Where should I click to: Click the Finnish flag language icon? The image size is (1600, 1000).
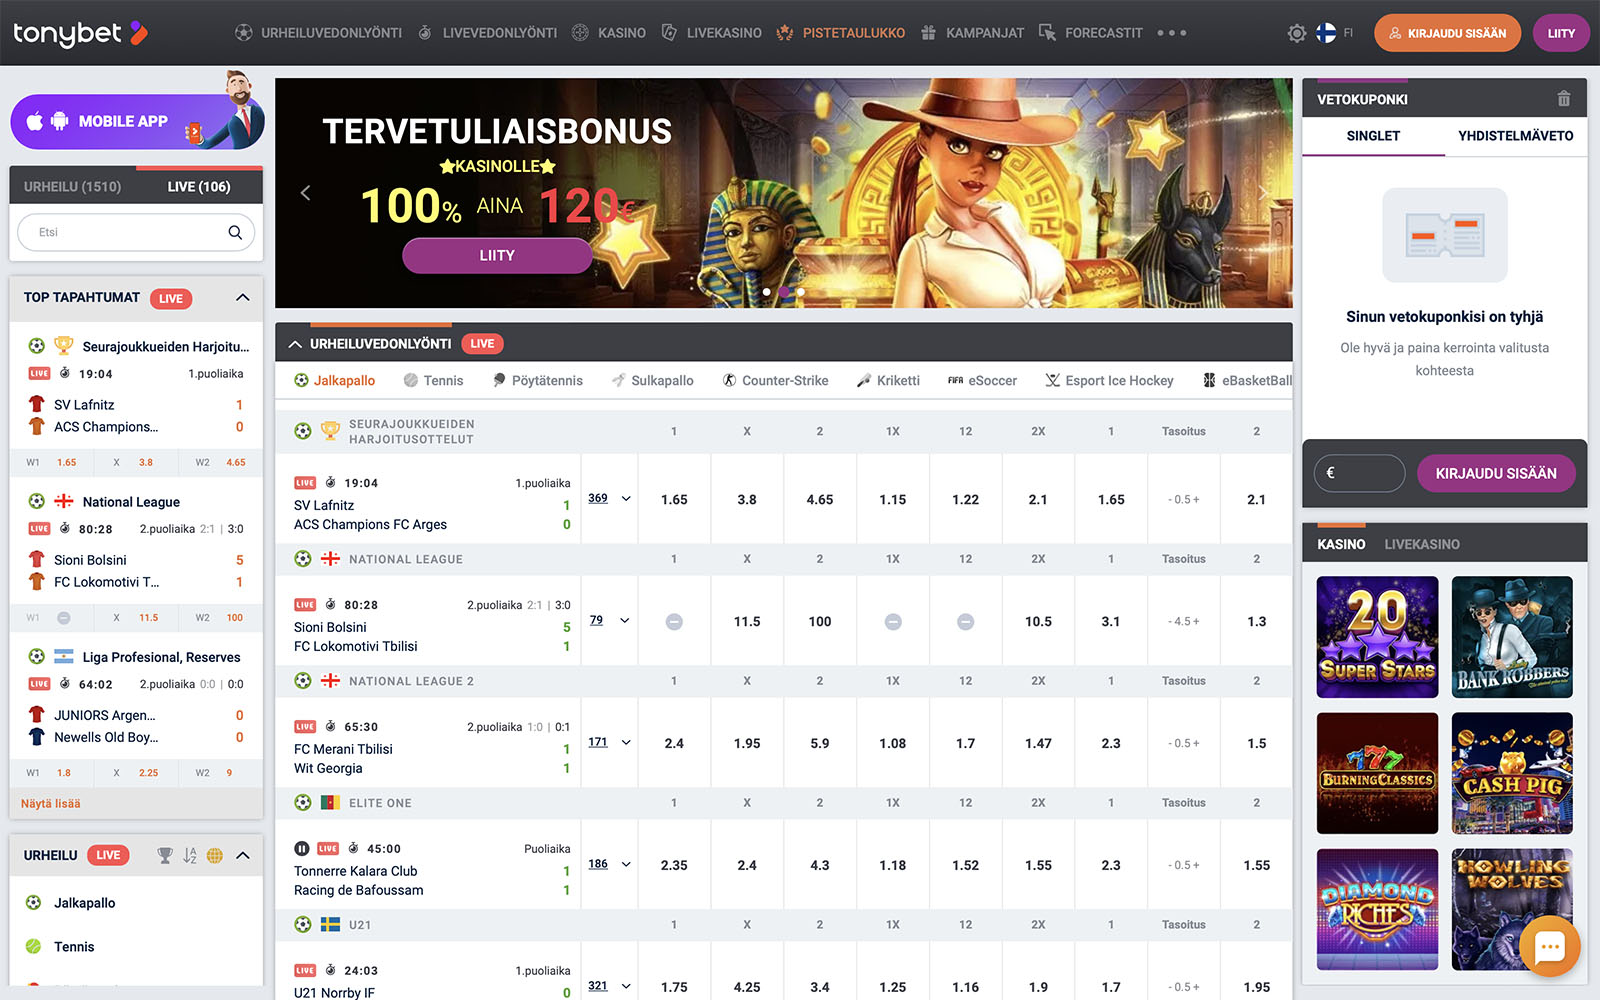1326,33
